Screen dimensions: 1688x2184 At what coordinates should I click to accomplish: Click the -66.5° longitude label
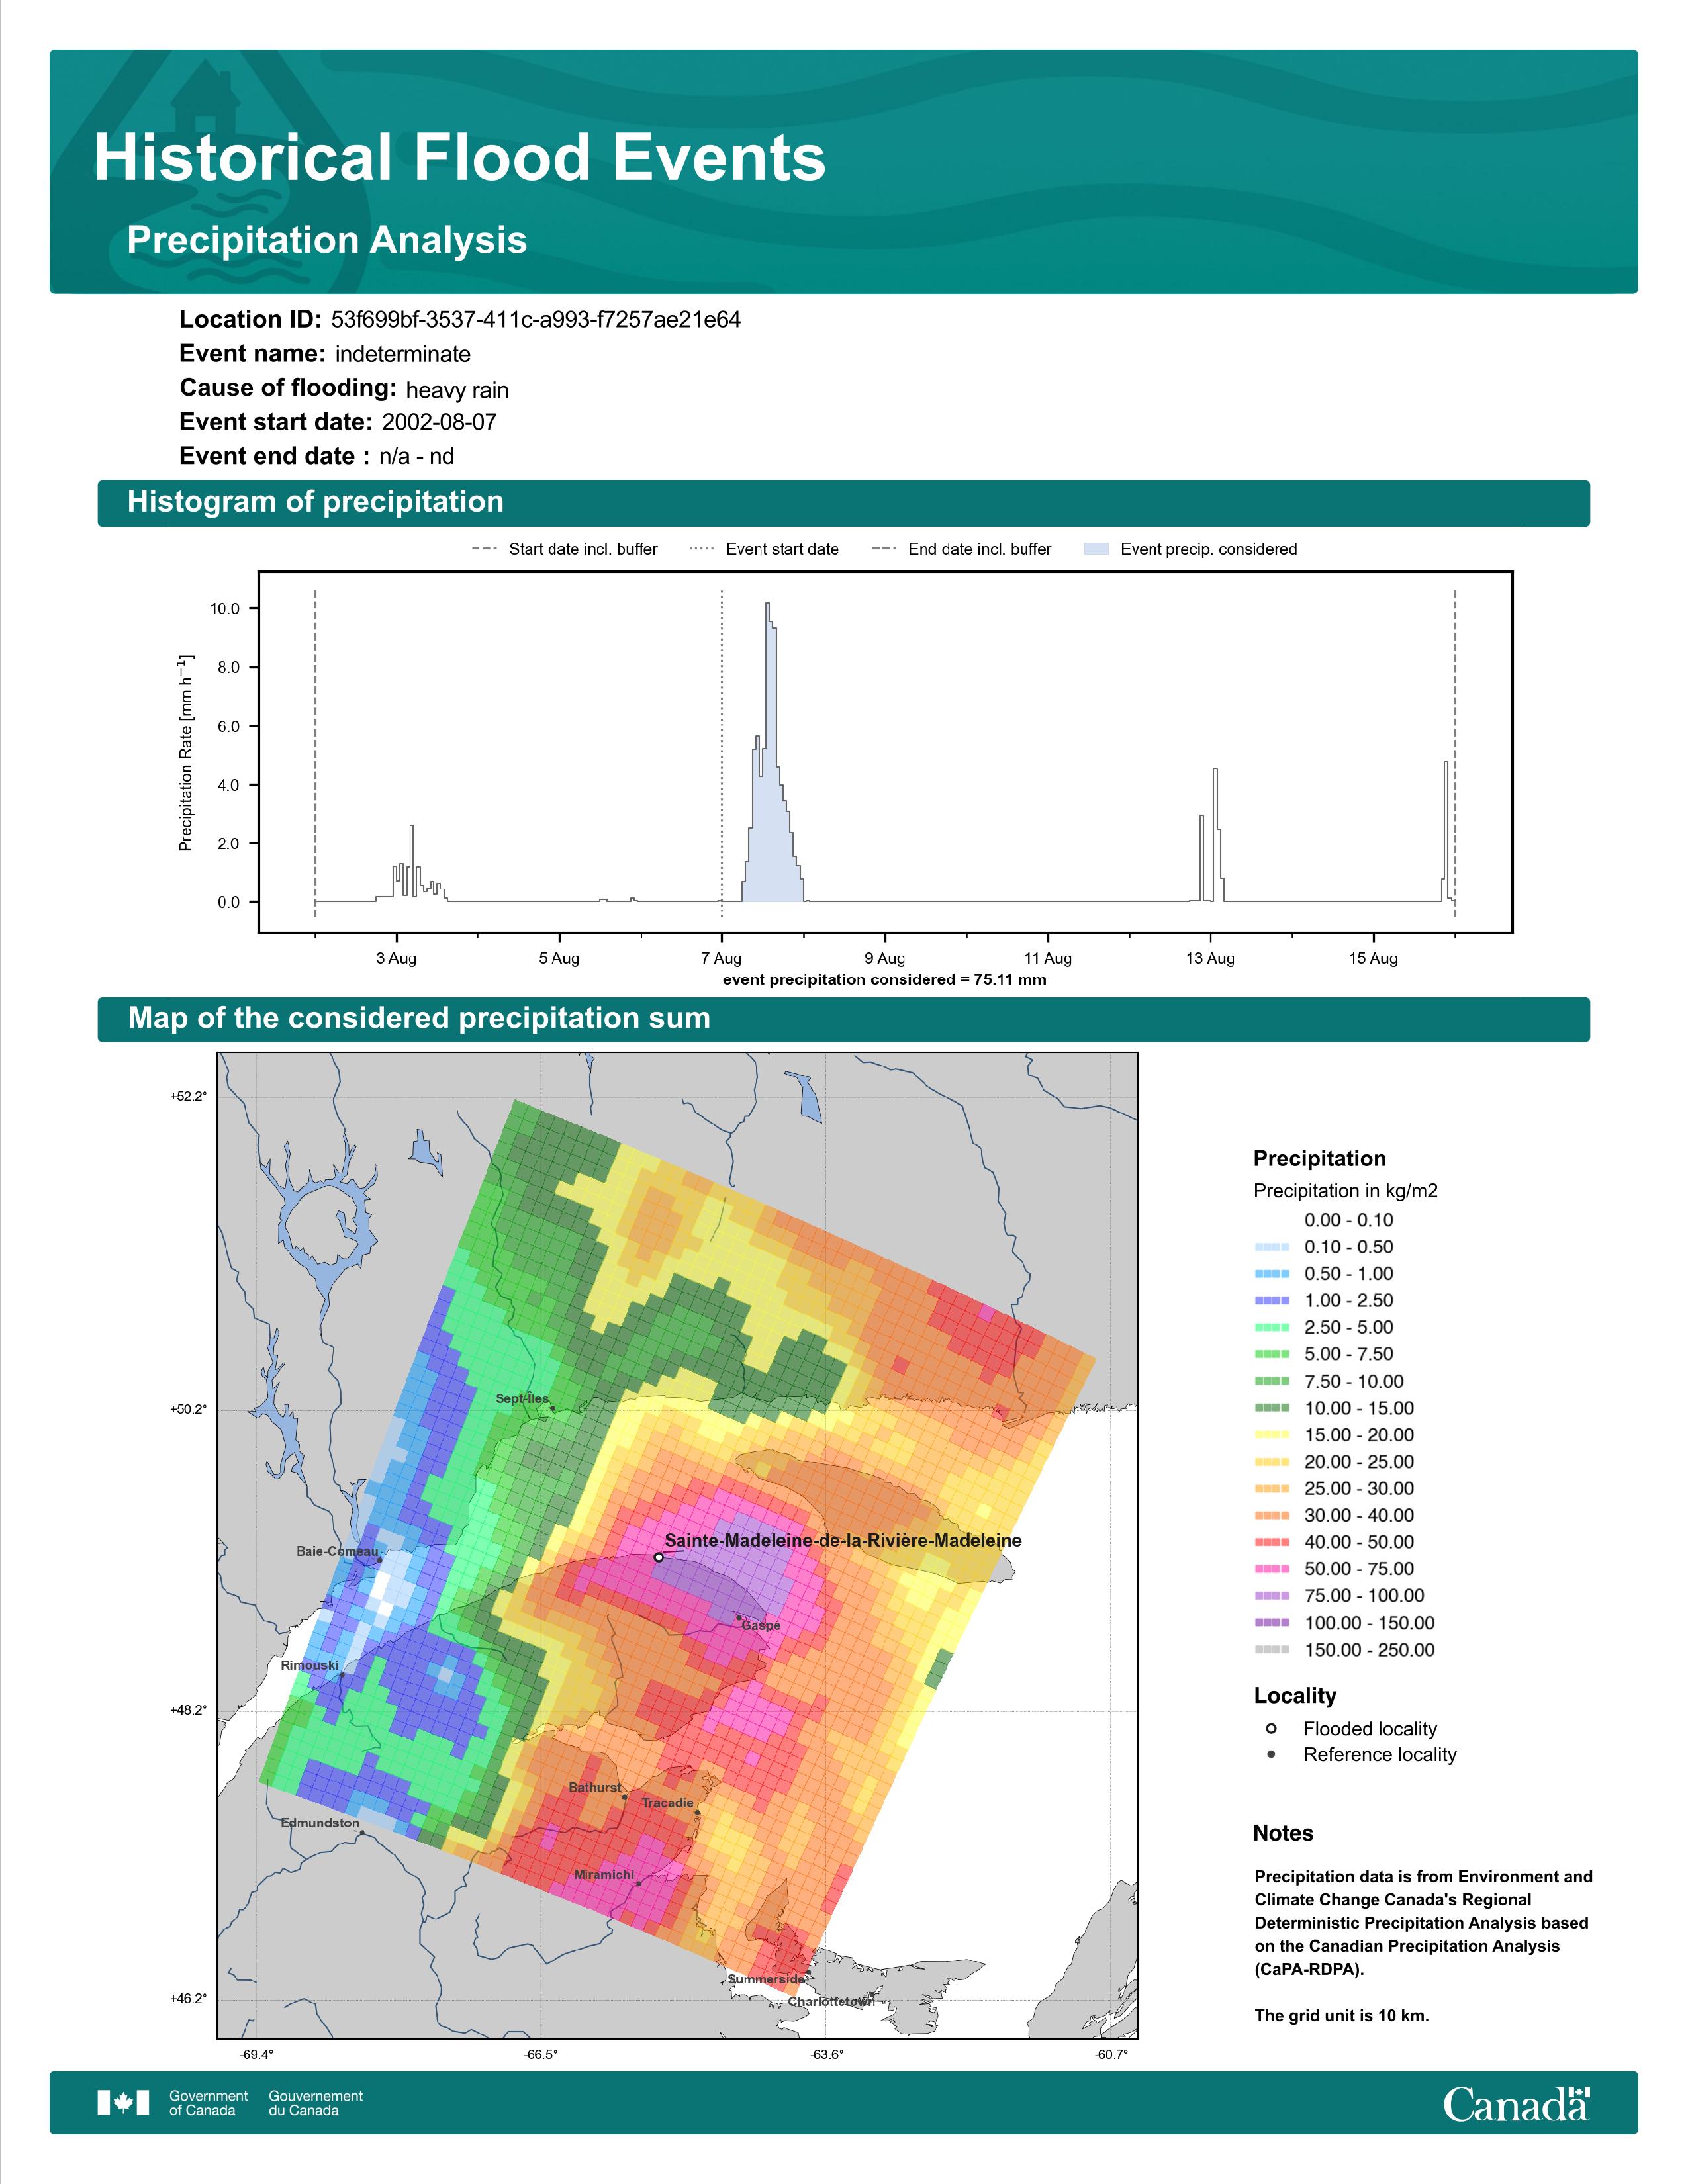pyautogui.click(x=541, y=2055)
